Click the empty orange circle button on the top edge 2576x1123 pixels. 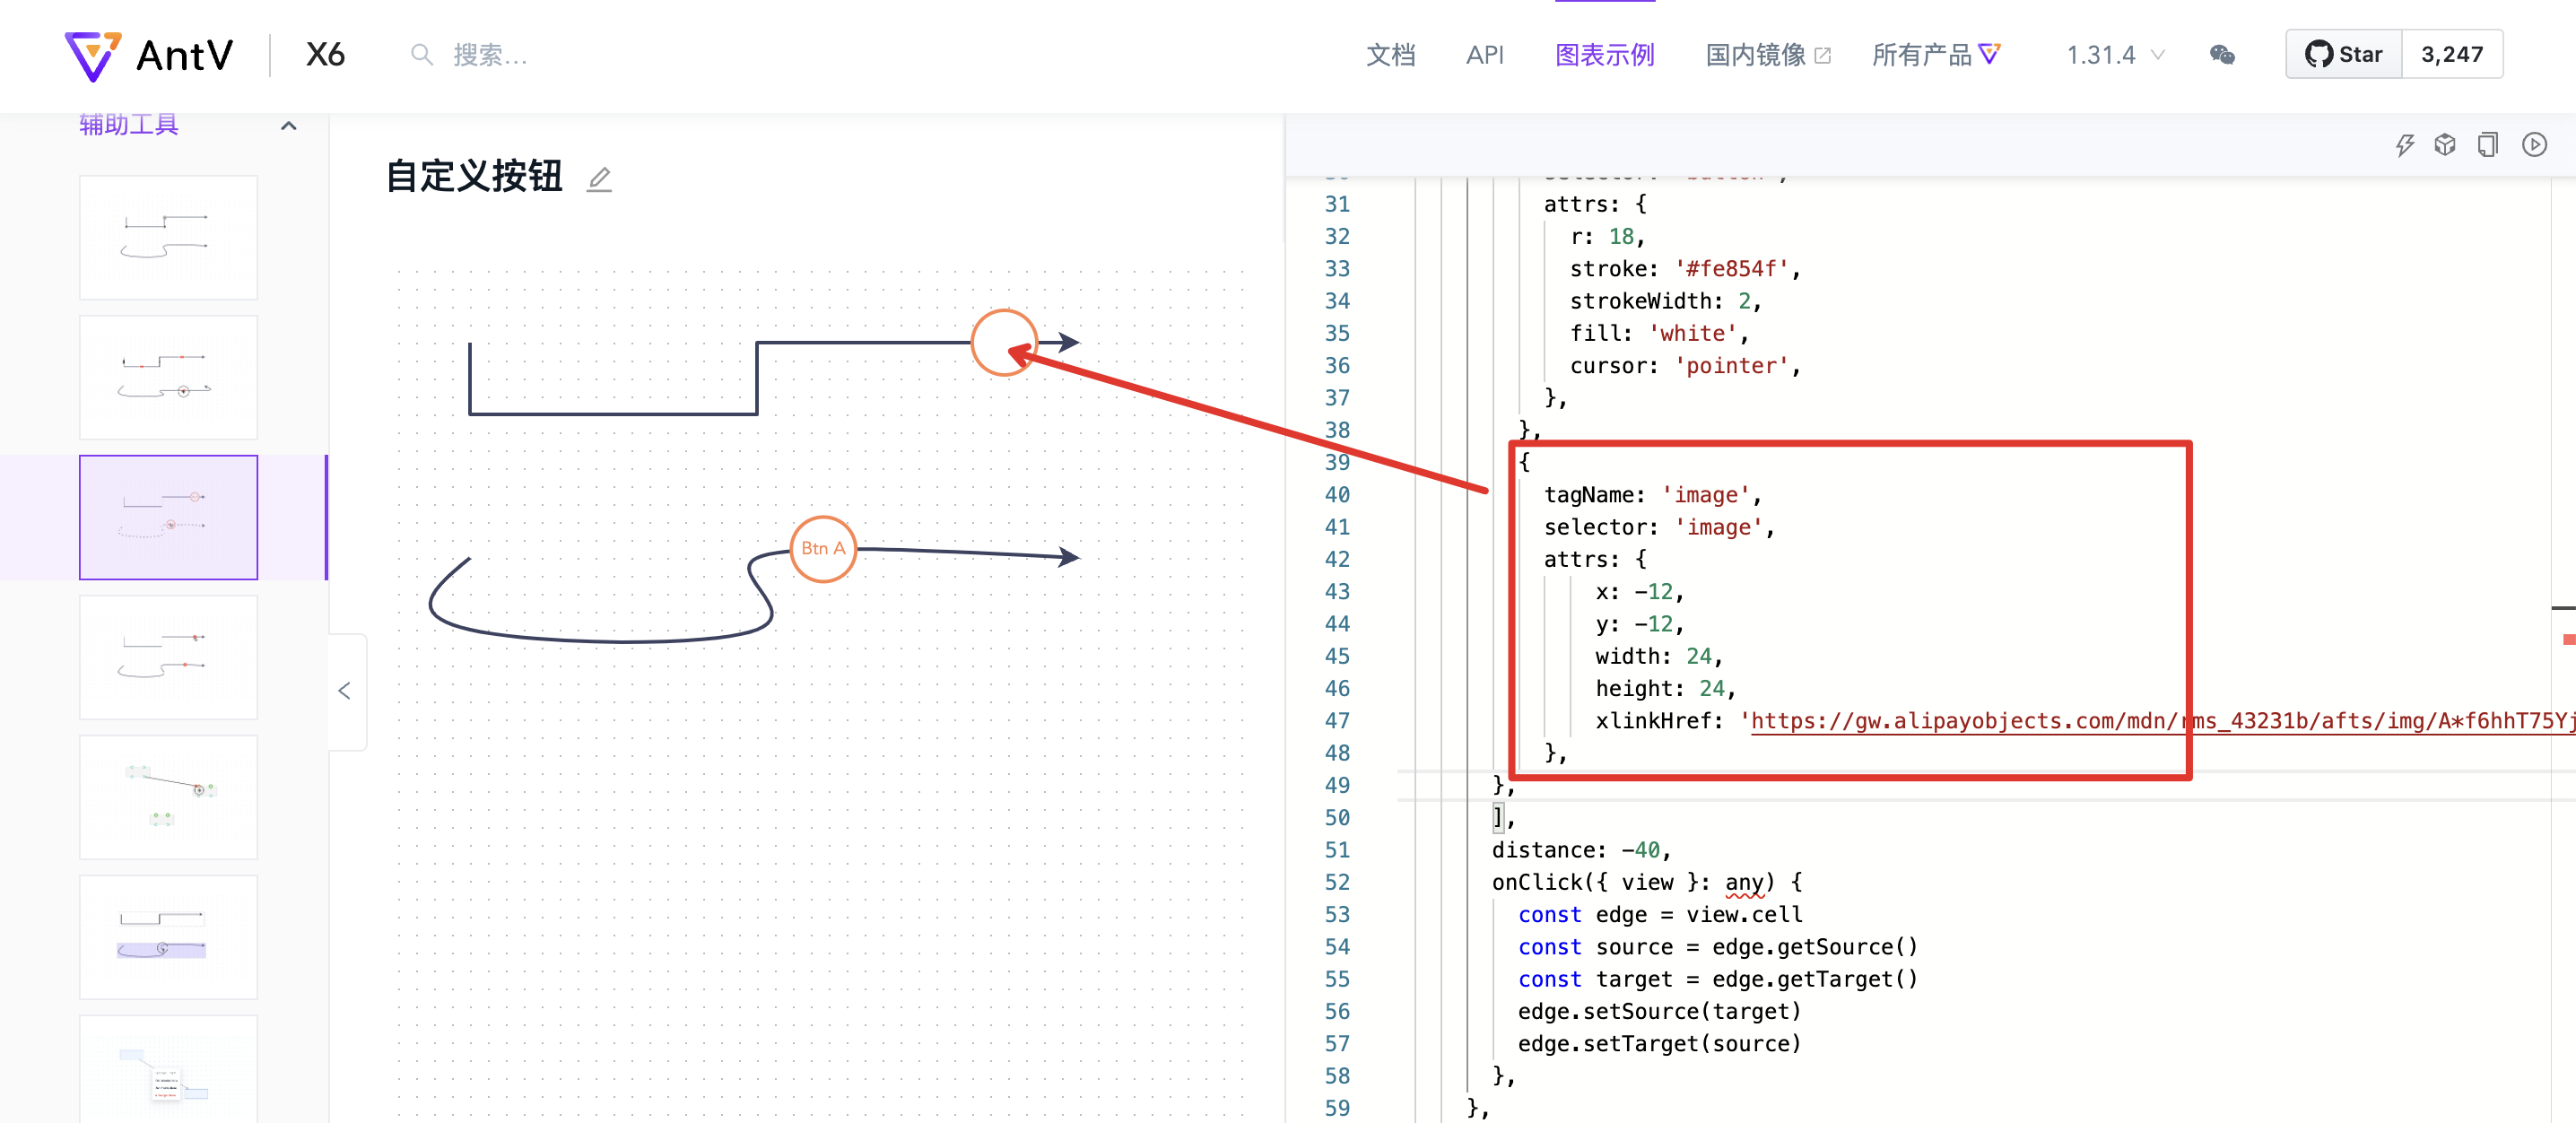click(x=1004, y=342)
